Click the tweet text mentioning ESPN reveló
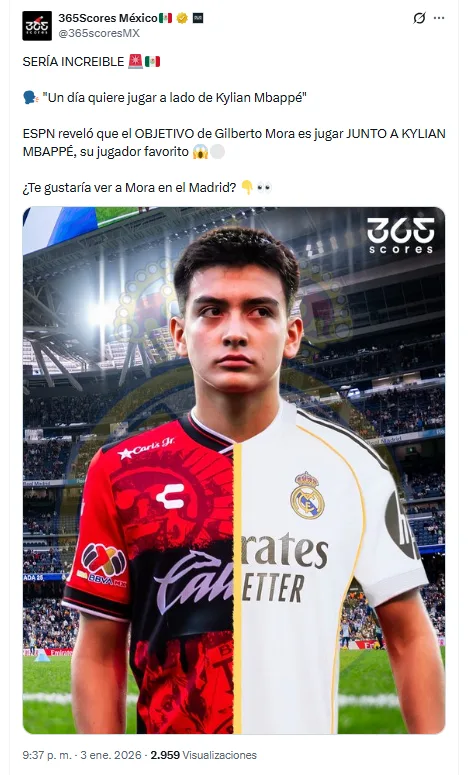This screenshot has width=468, height=775. click(234, 142)
